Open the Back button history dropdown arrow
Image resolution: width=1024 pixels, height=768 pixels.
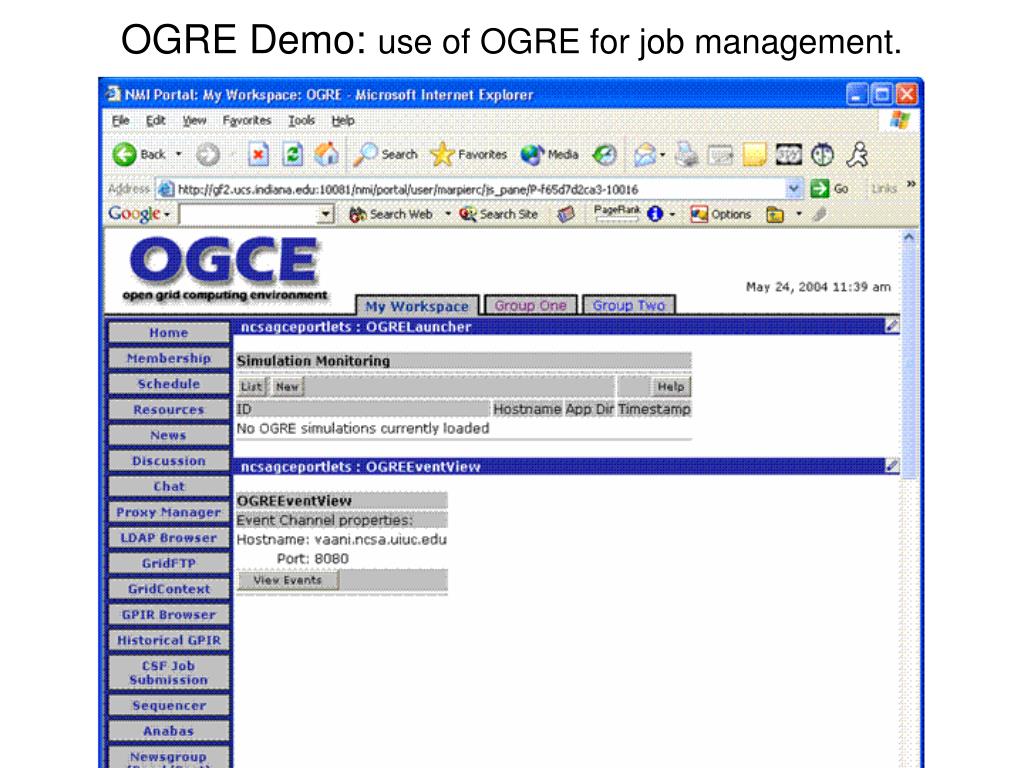pyautogui.click(x=178, y=155)
